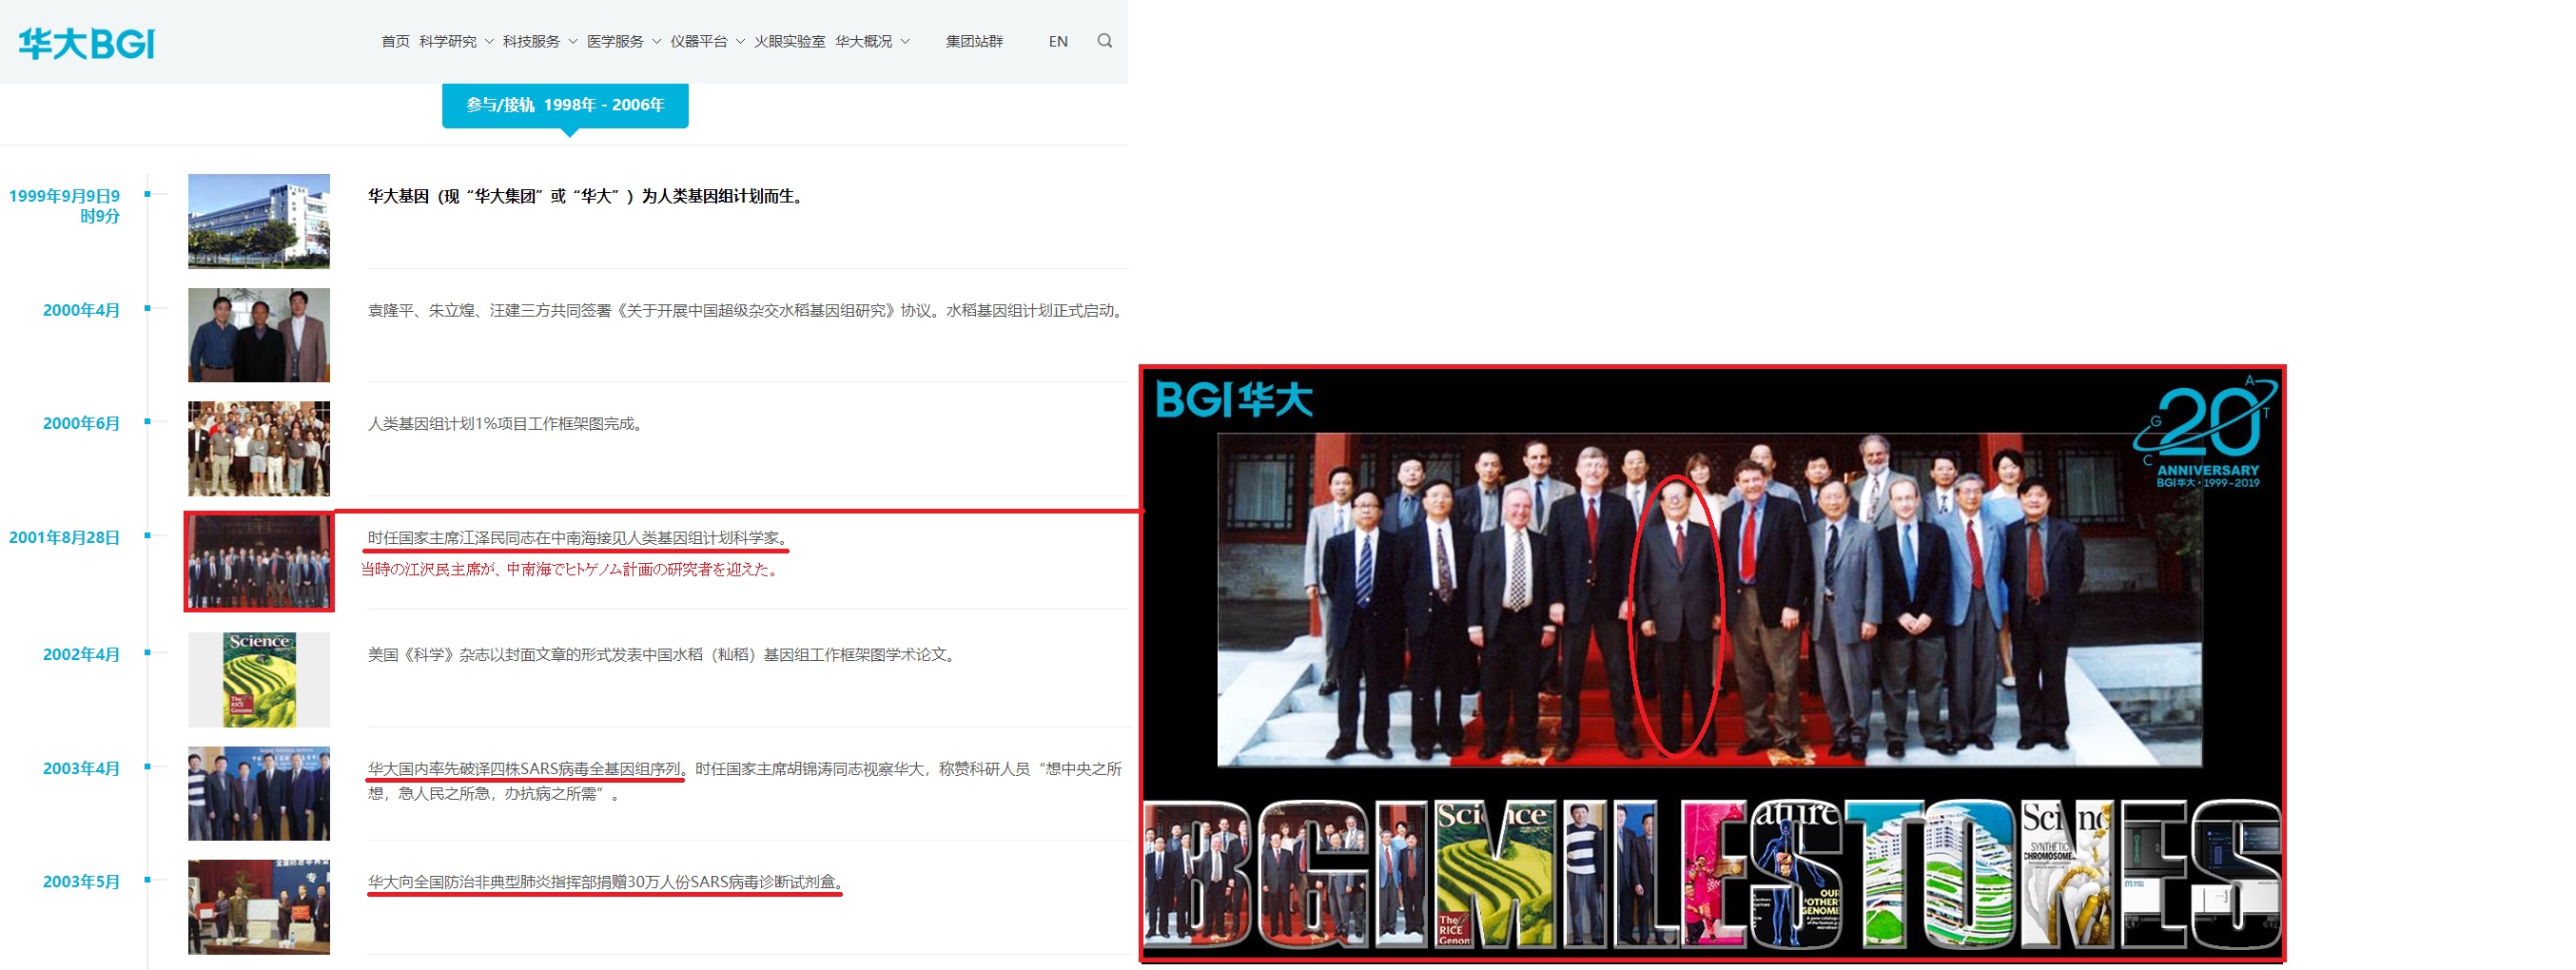
Task: Expand chevron next to 华大概况
Action: 906,42
